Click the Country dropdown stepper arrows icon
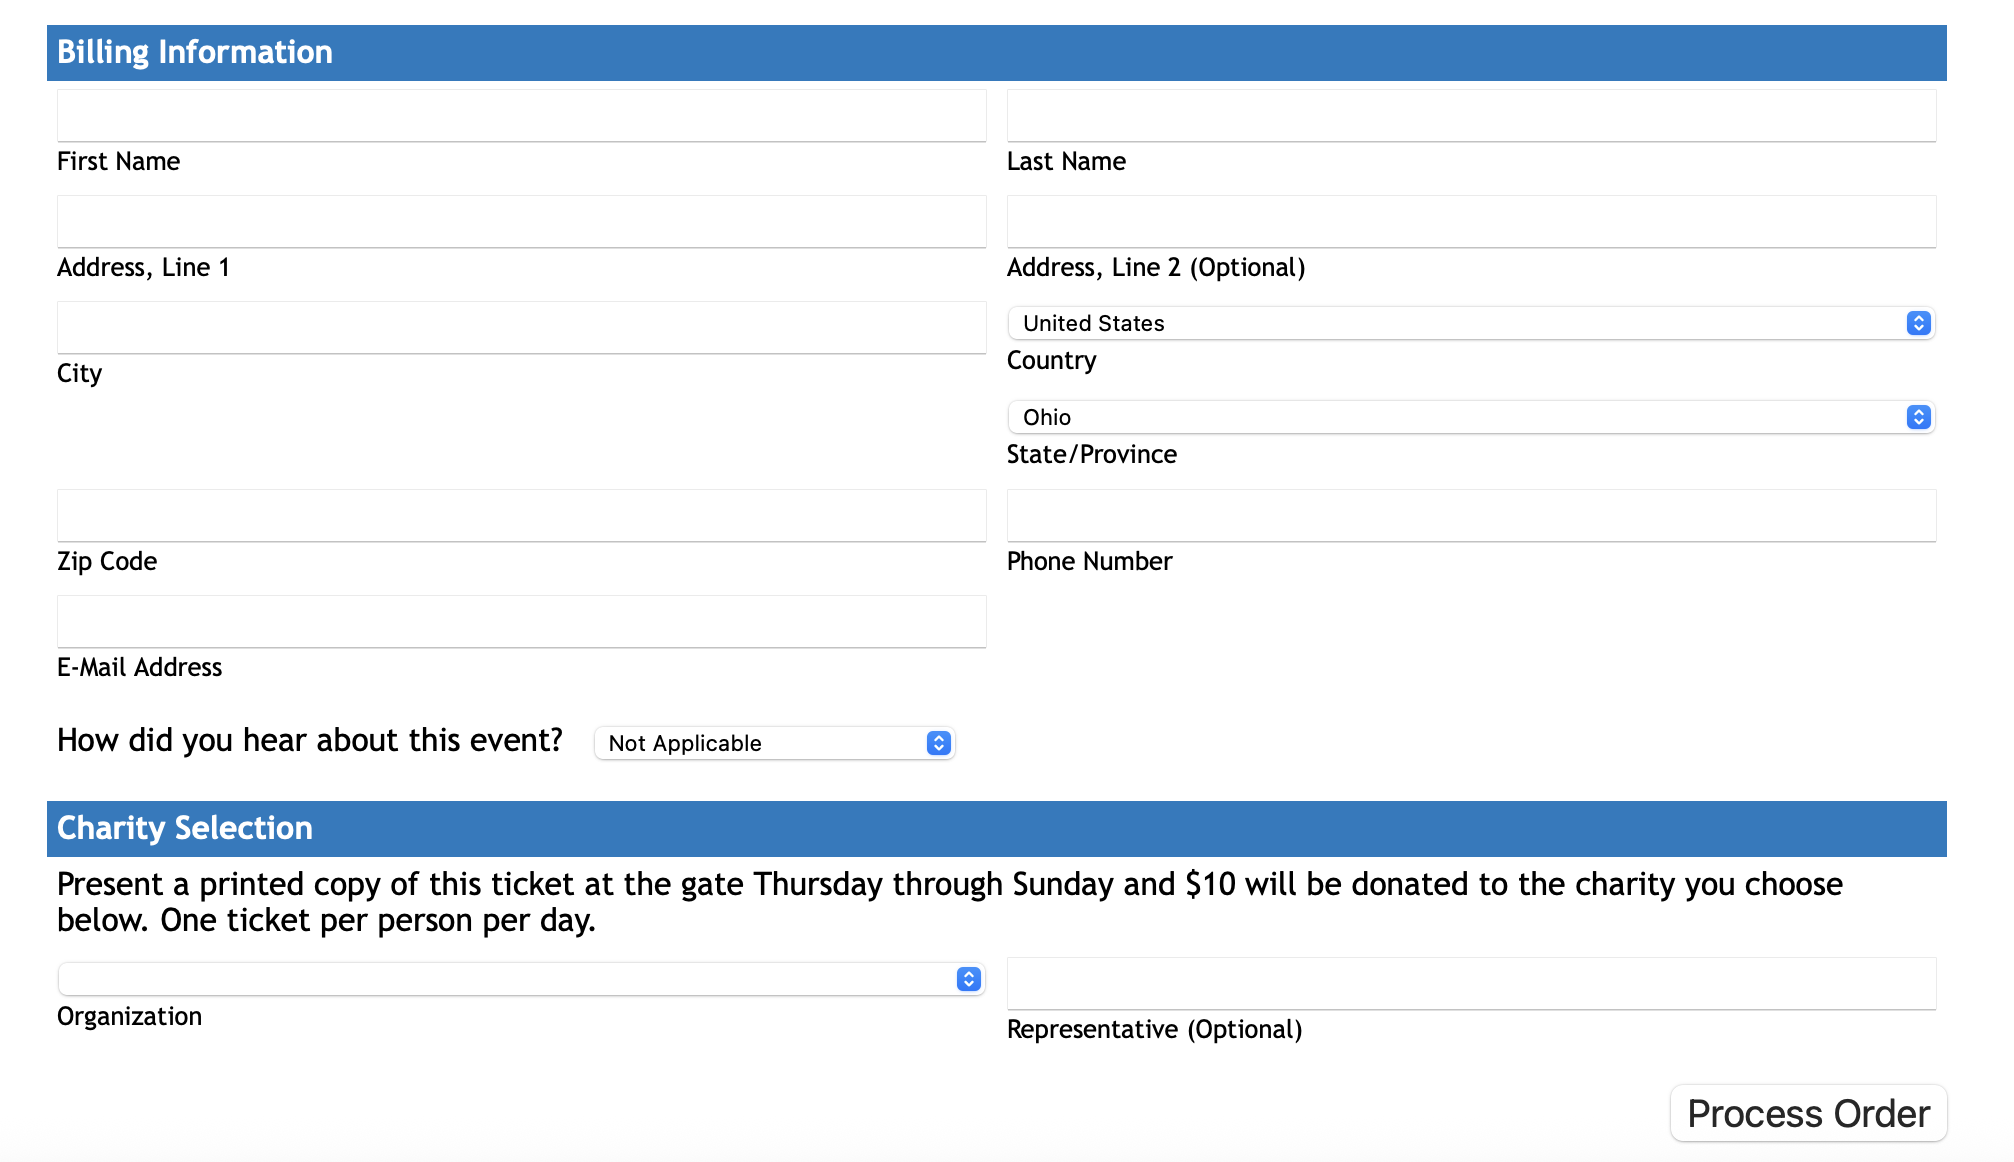The image size is (2014, 1162). click(1918, 323)
